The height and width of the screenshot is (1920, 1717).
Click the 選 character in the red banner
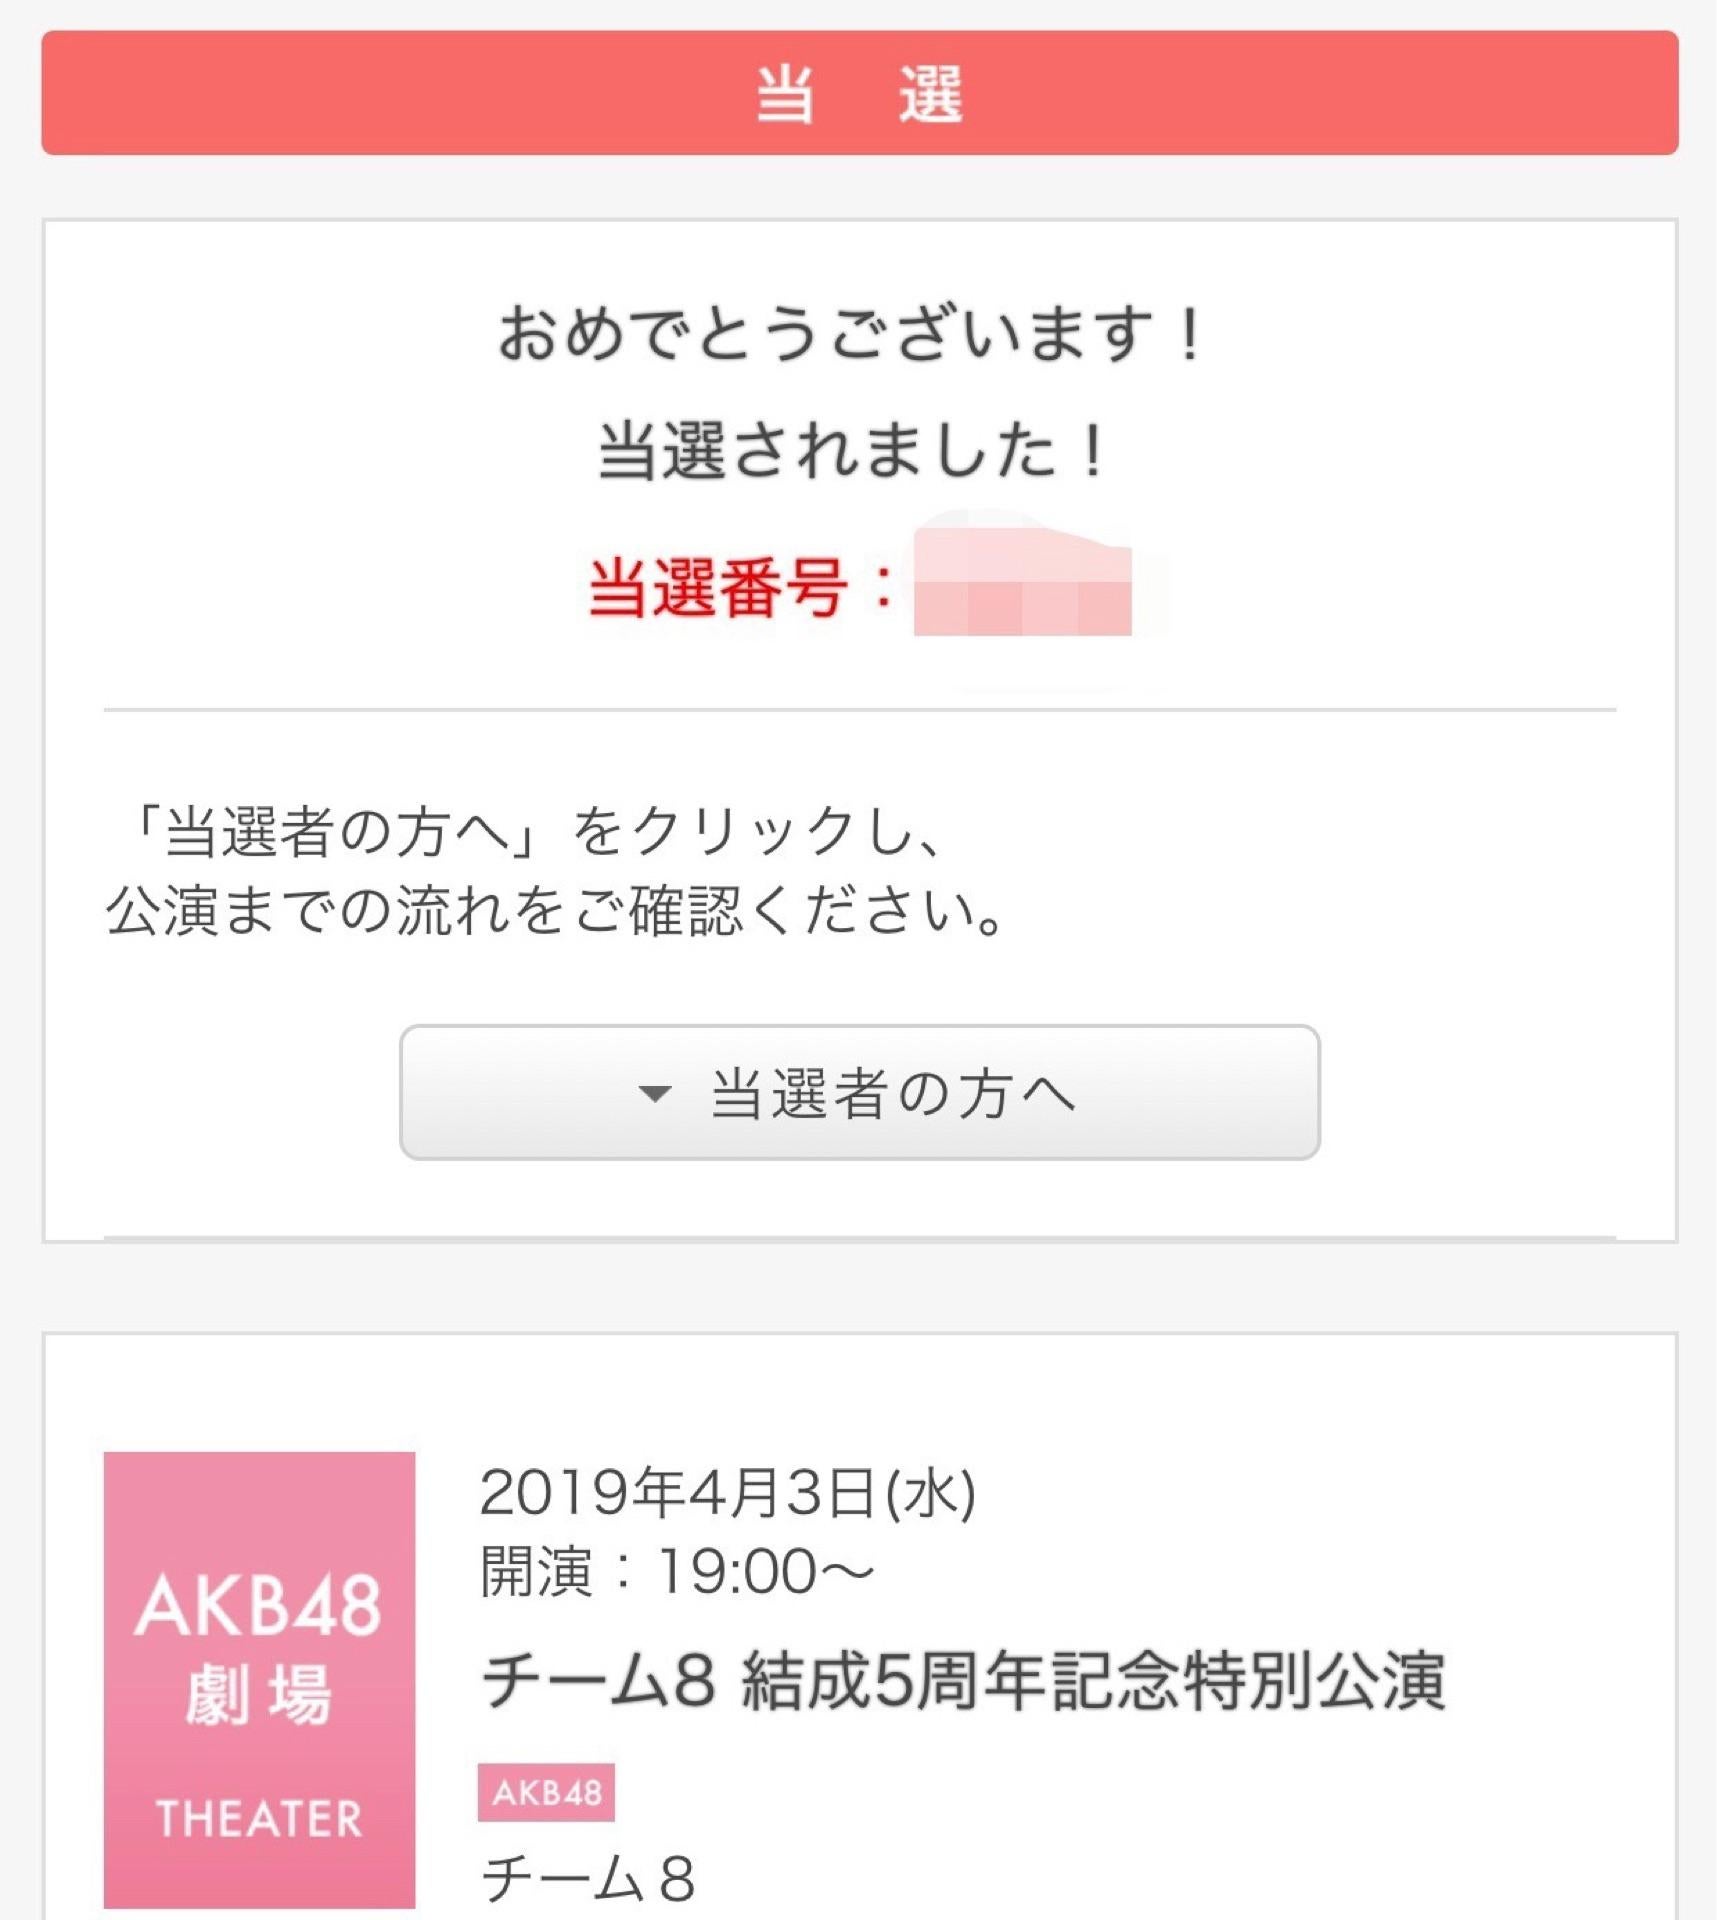click(x=930, y=93)
